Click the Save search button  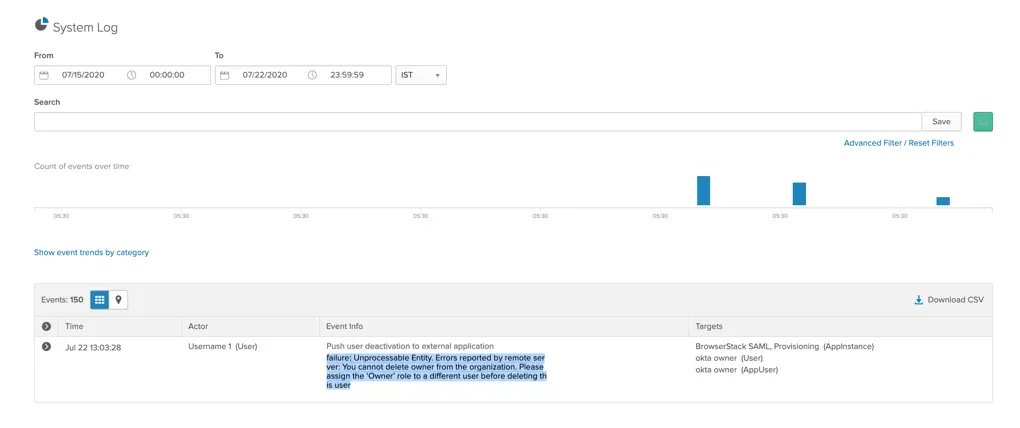[941, 122]
